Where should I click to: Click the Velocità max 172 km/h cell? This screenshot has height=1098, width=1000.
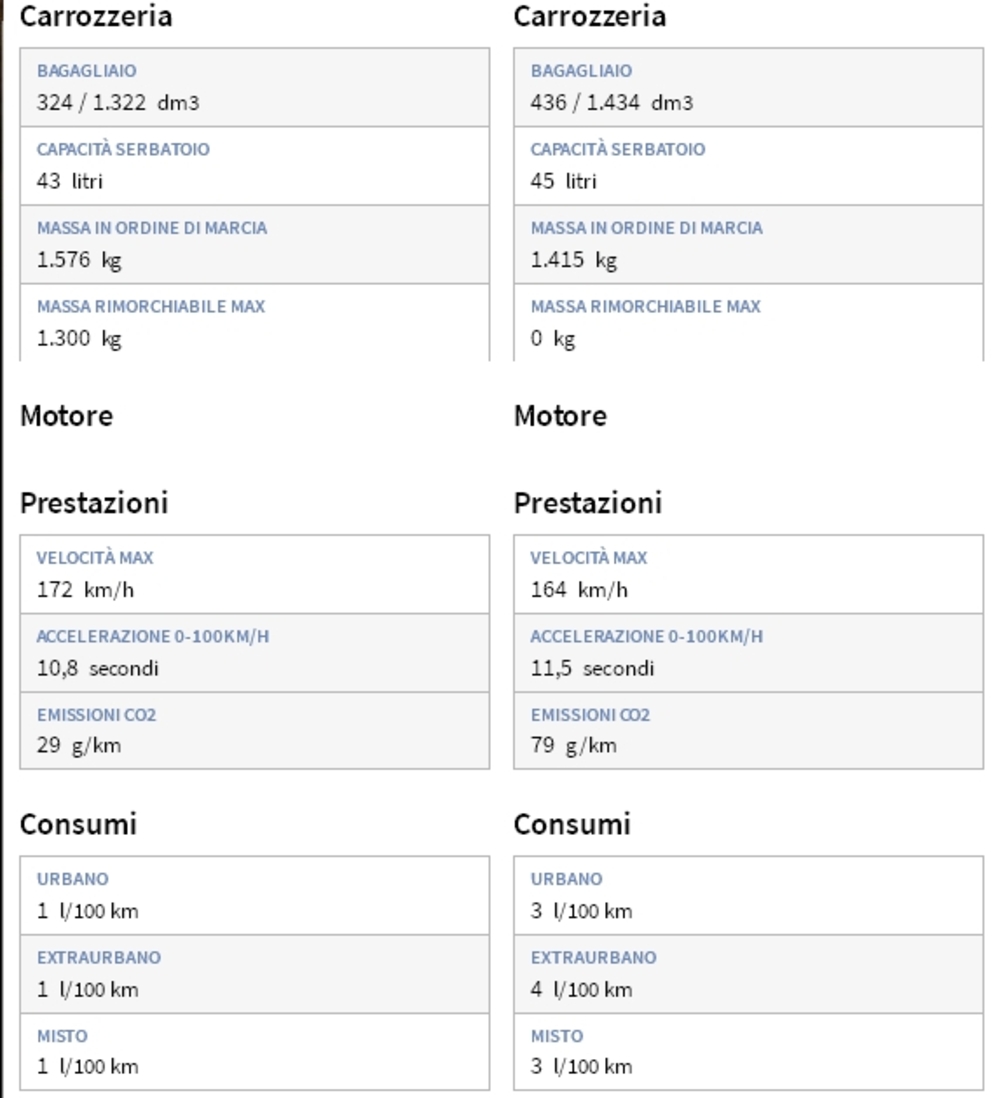(x=255, y=574)
